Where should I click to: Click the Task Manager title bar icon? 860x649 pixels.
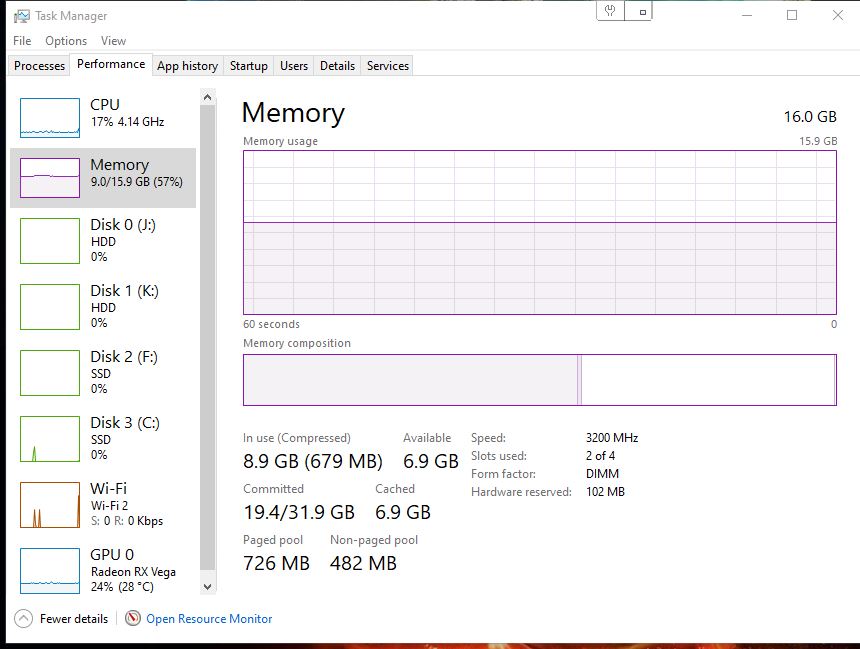[x=22, y=16]
